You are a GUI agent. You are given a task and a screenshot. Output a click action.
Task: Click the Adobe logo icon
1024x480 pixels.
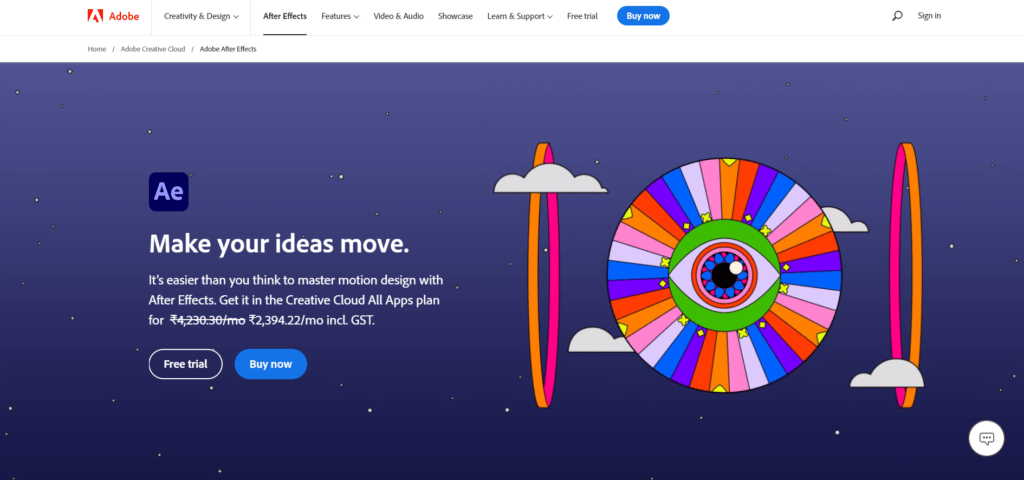(95, 16)
